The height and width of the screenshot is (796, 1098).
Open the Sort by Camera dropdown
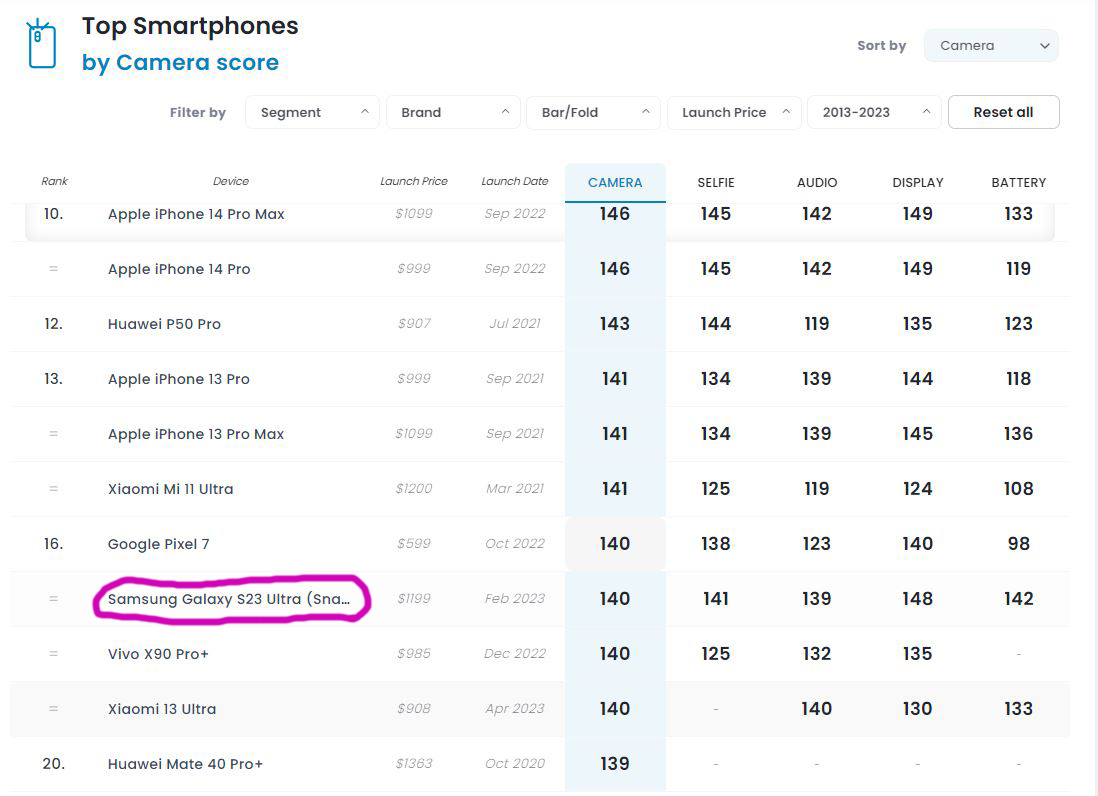(991, 46)
